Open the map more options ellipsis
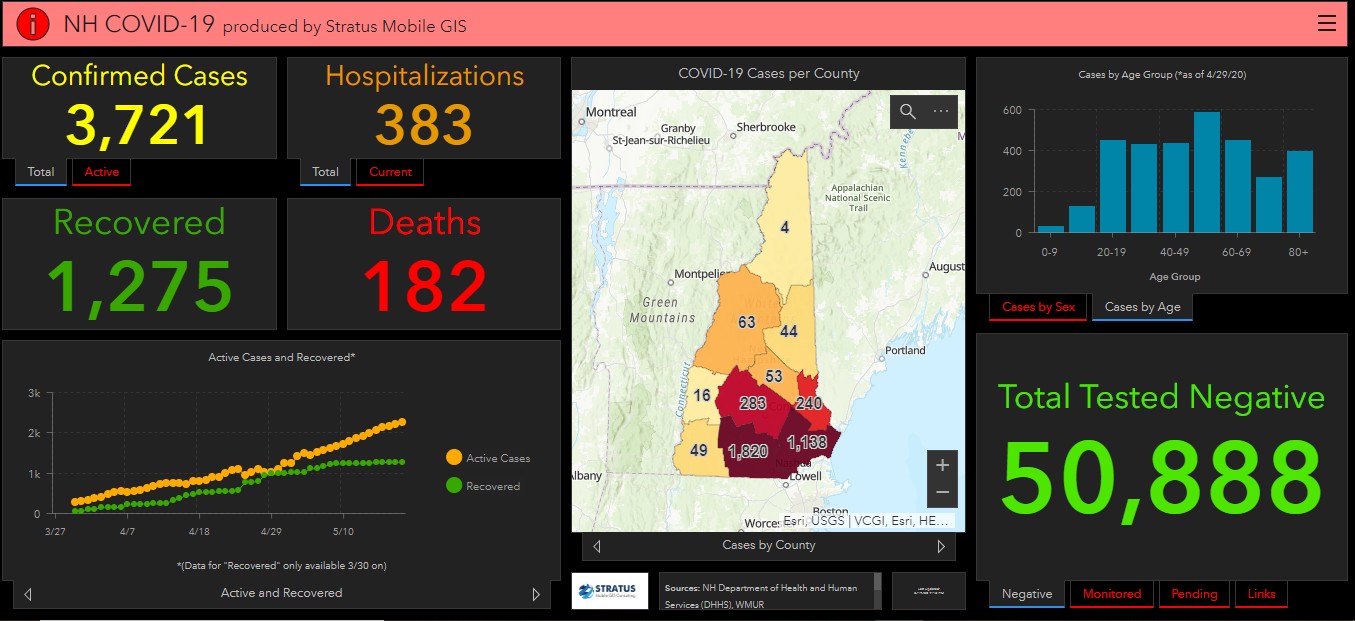The width and height of the screenshot is (1355, 621). [x=941, y=112]
